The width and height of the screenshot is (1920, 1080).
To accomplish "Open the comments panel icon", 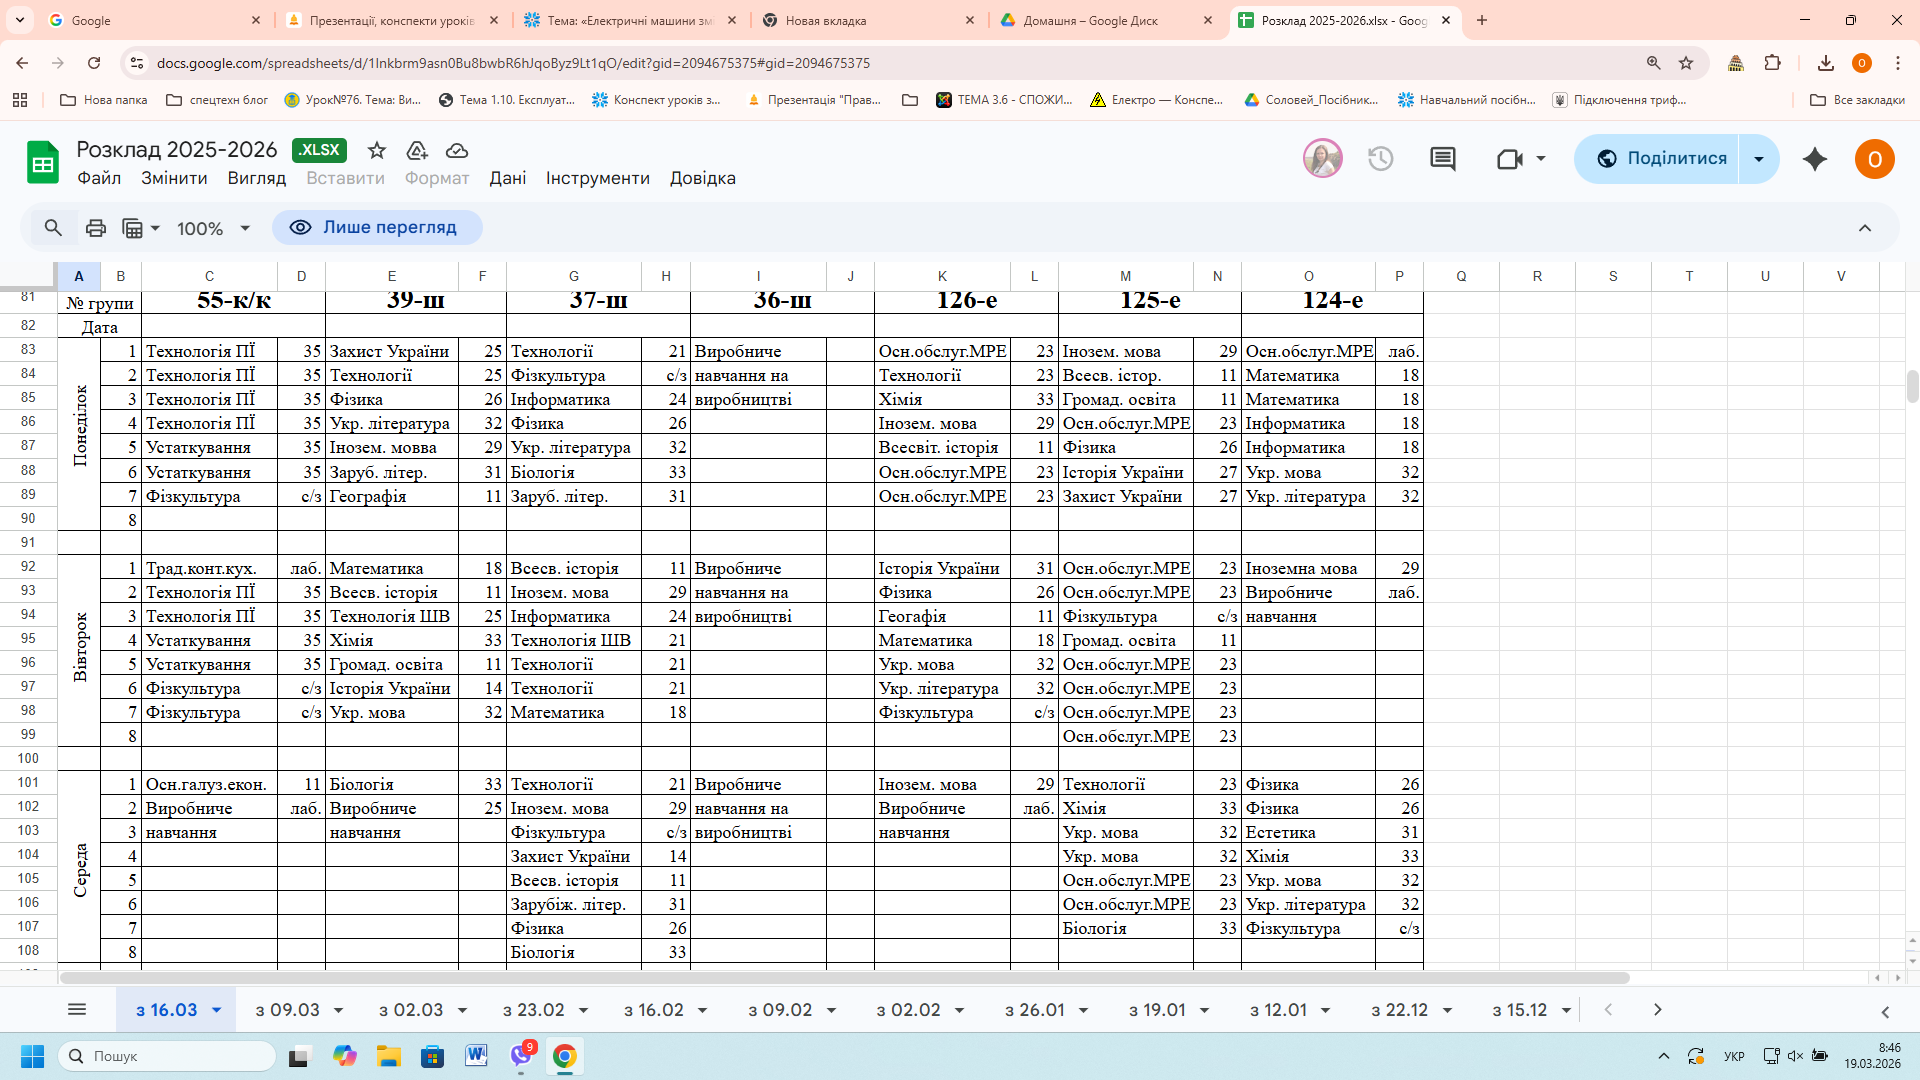I will point(1442,159).
